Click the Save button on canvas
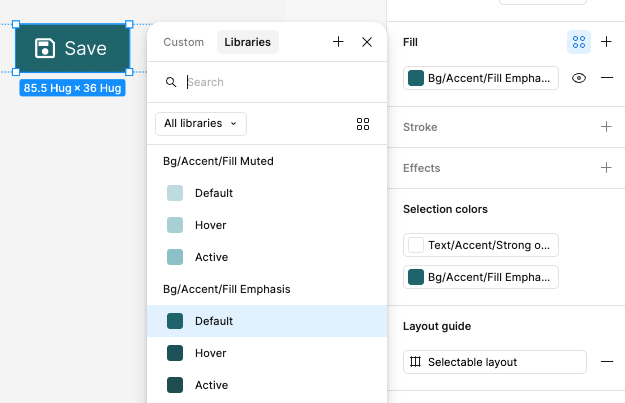Image resolution: width=625 pixels, height=403 pixels. (x=72, y=48)
